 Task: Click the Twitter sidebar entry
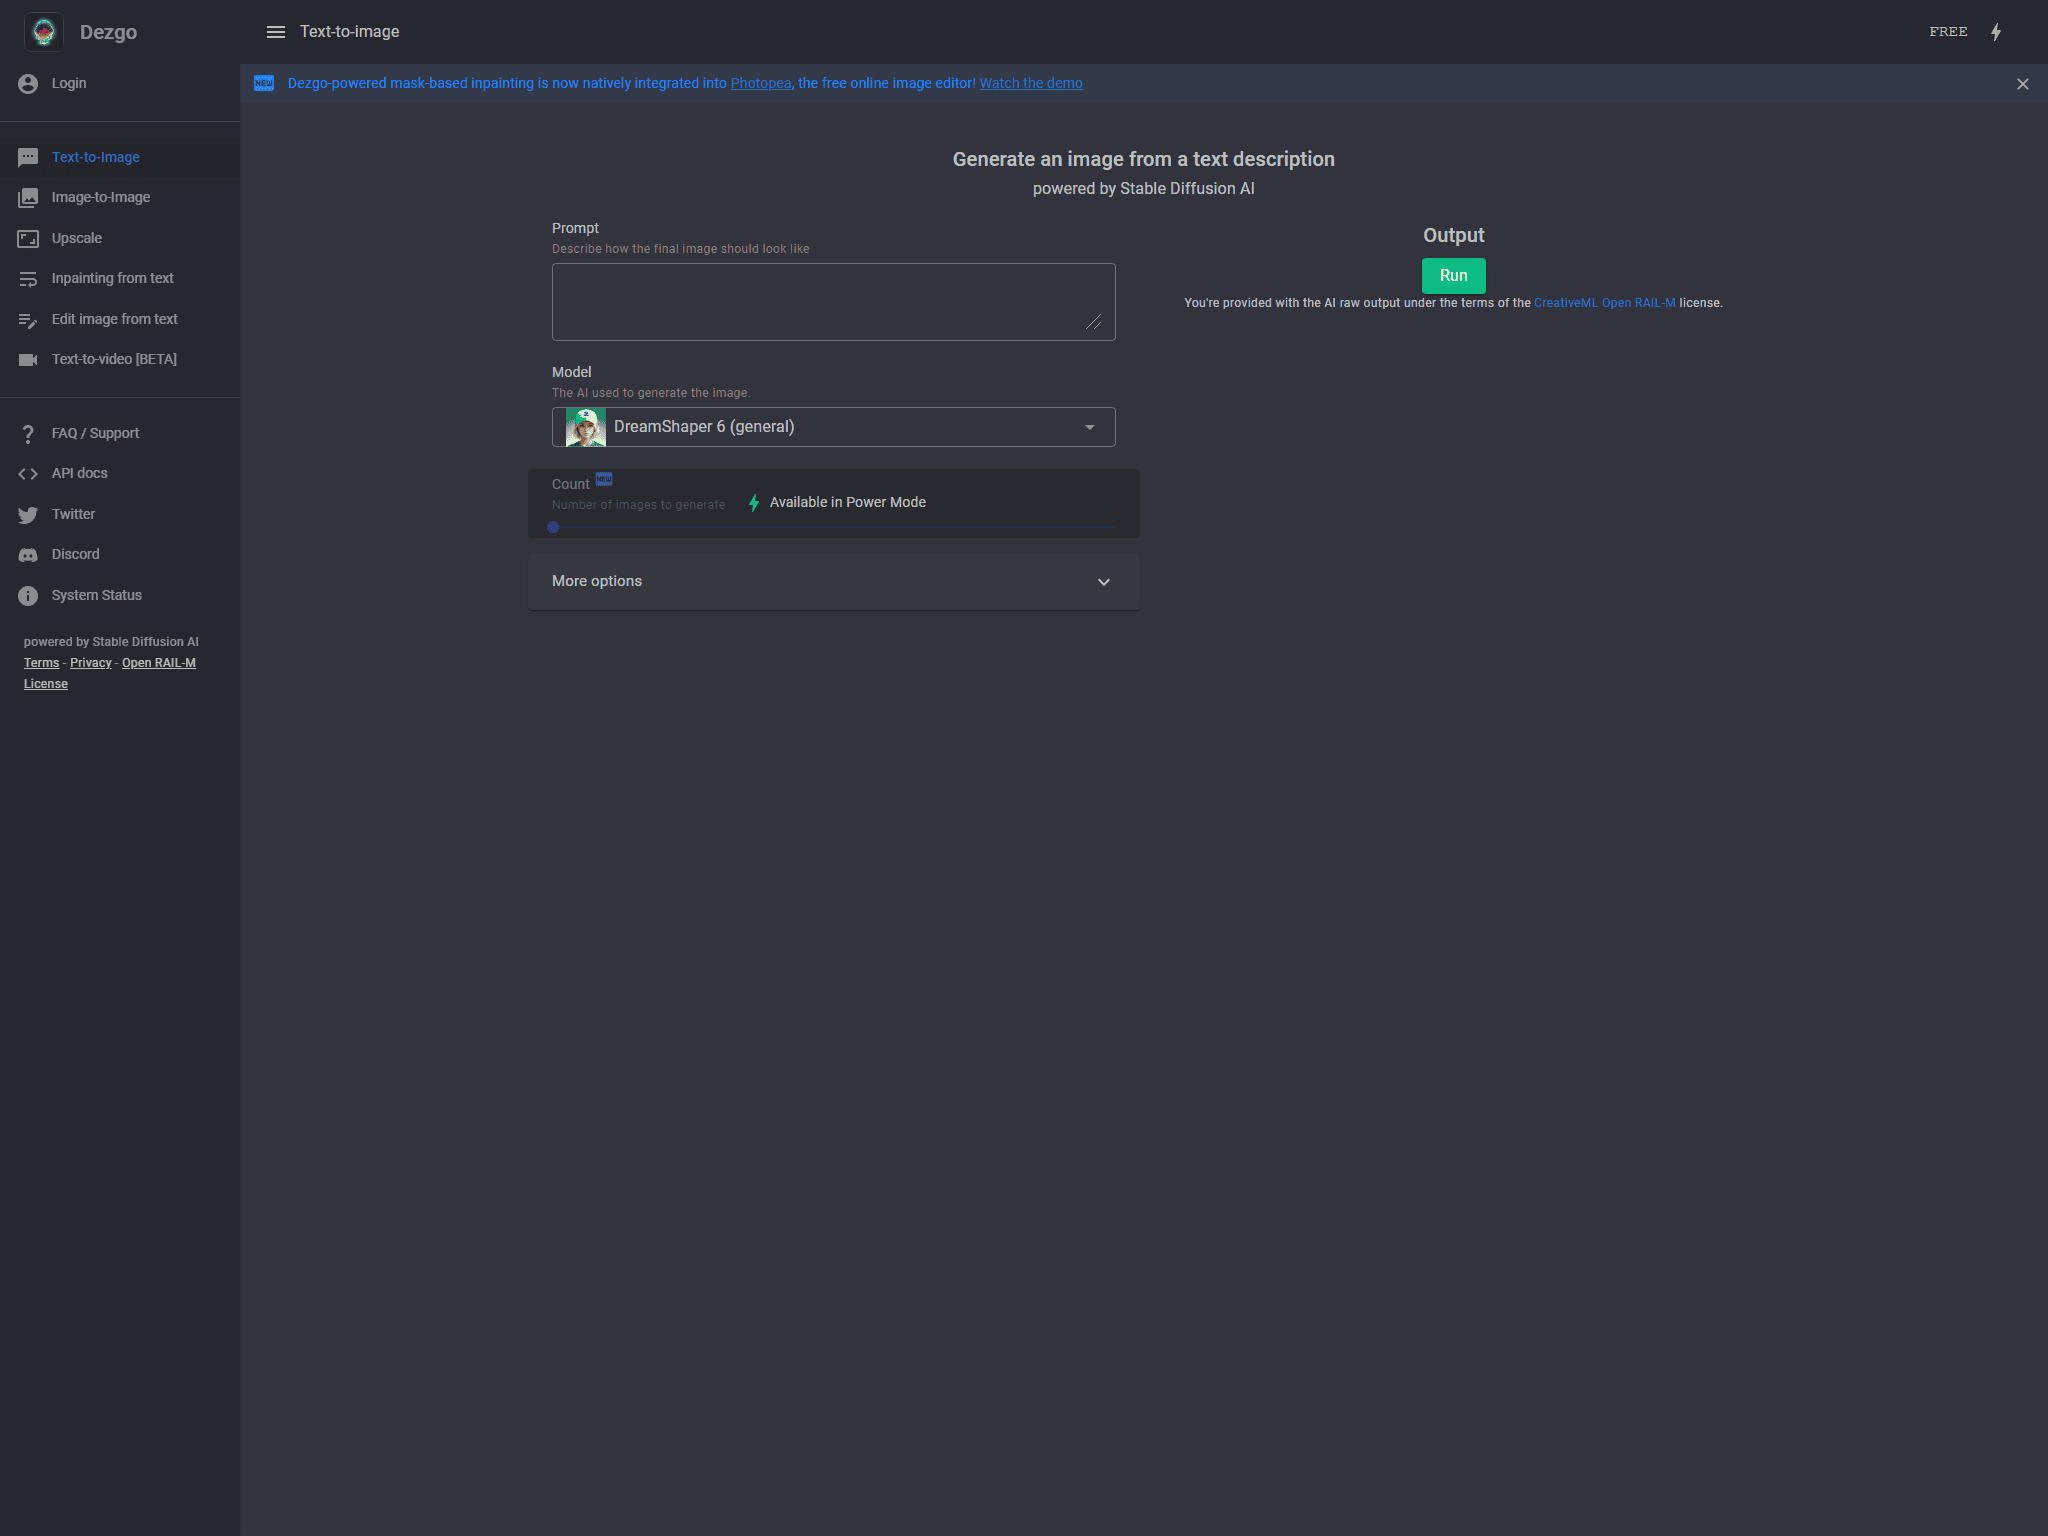click(120, 515)
